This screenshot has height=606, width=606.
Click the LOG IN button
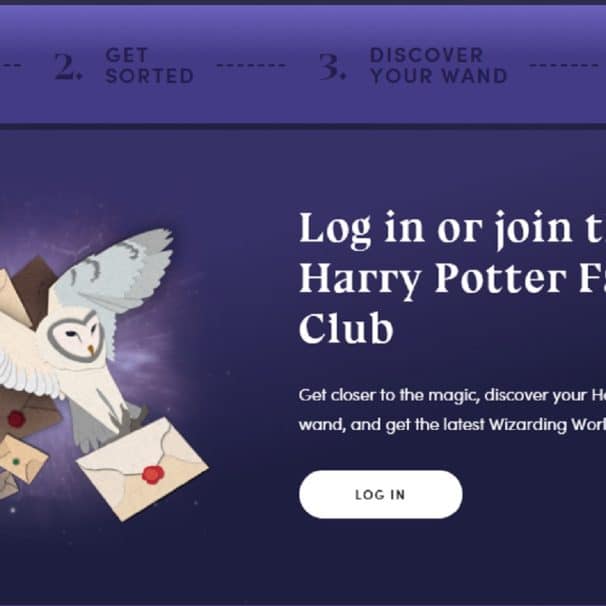click(380, 494)
